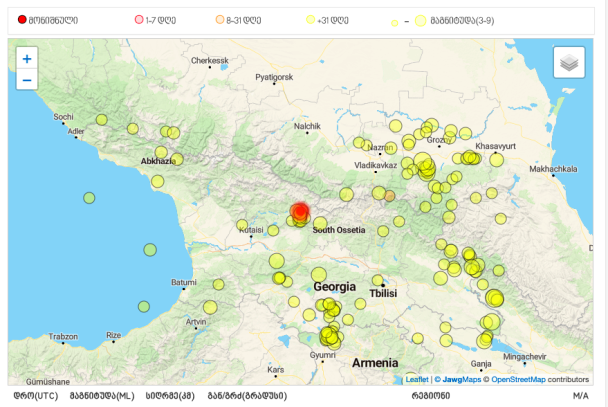Click the large marker below Khasavyurt label
The image size is (608, 407).
click(496, 159)
